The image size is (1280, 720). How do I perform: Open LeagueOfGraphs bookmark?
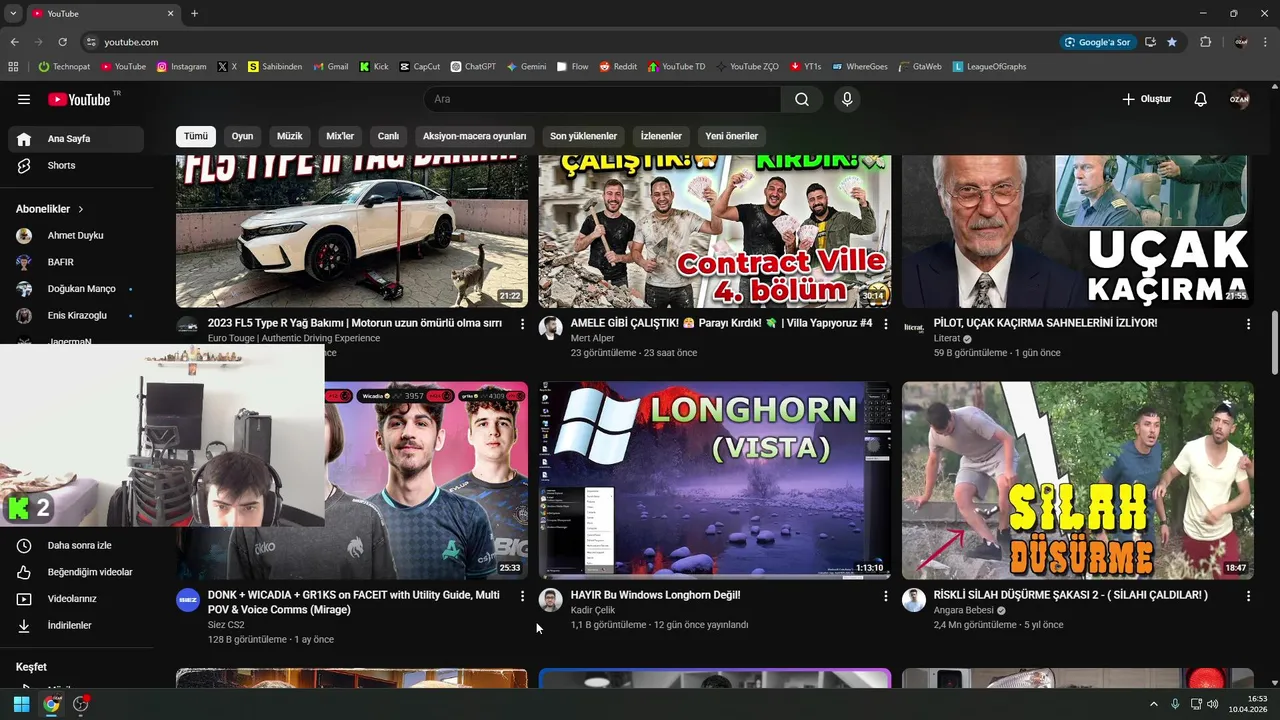pyautogui.click(x=989, y=67)
